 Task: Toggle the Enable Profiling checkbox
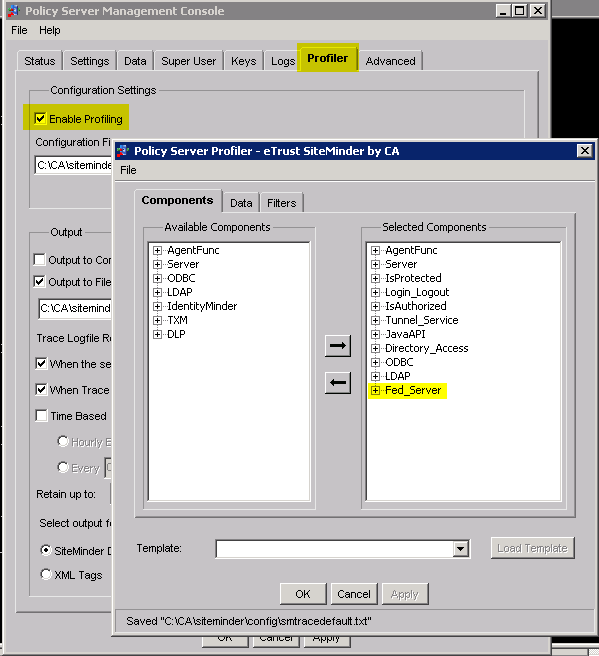[x=40, y=119]
